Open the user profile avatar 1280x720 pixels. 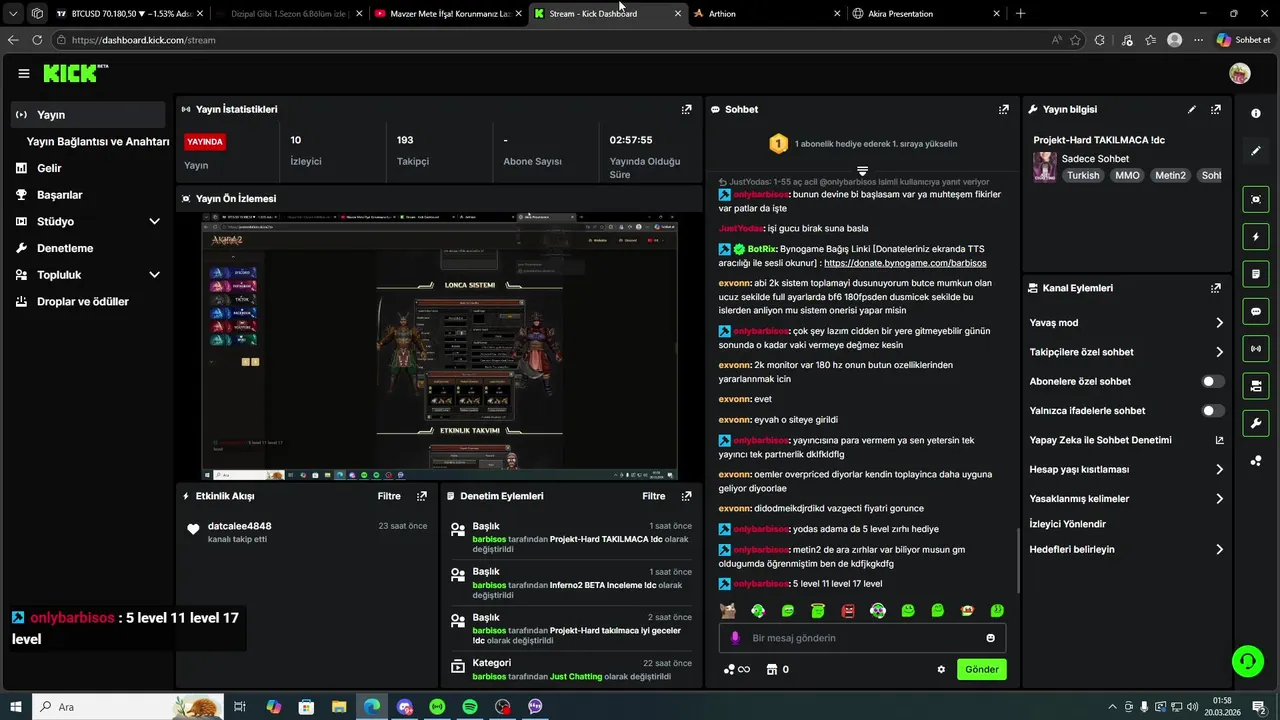(x=1240, y=73)
